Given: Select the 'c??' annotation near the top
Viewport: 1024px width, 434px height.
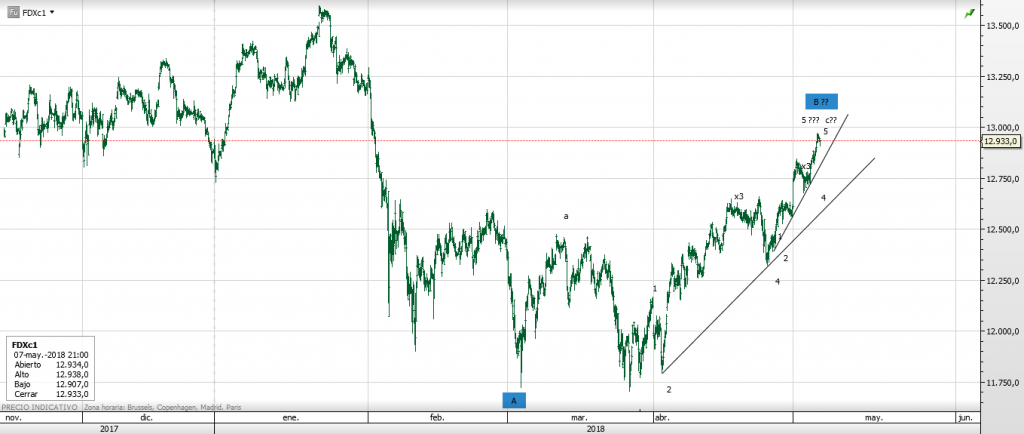Looking at the screenshot, I should pyautogui.click(x=831, y=120).
